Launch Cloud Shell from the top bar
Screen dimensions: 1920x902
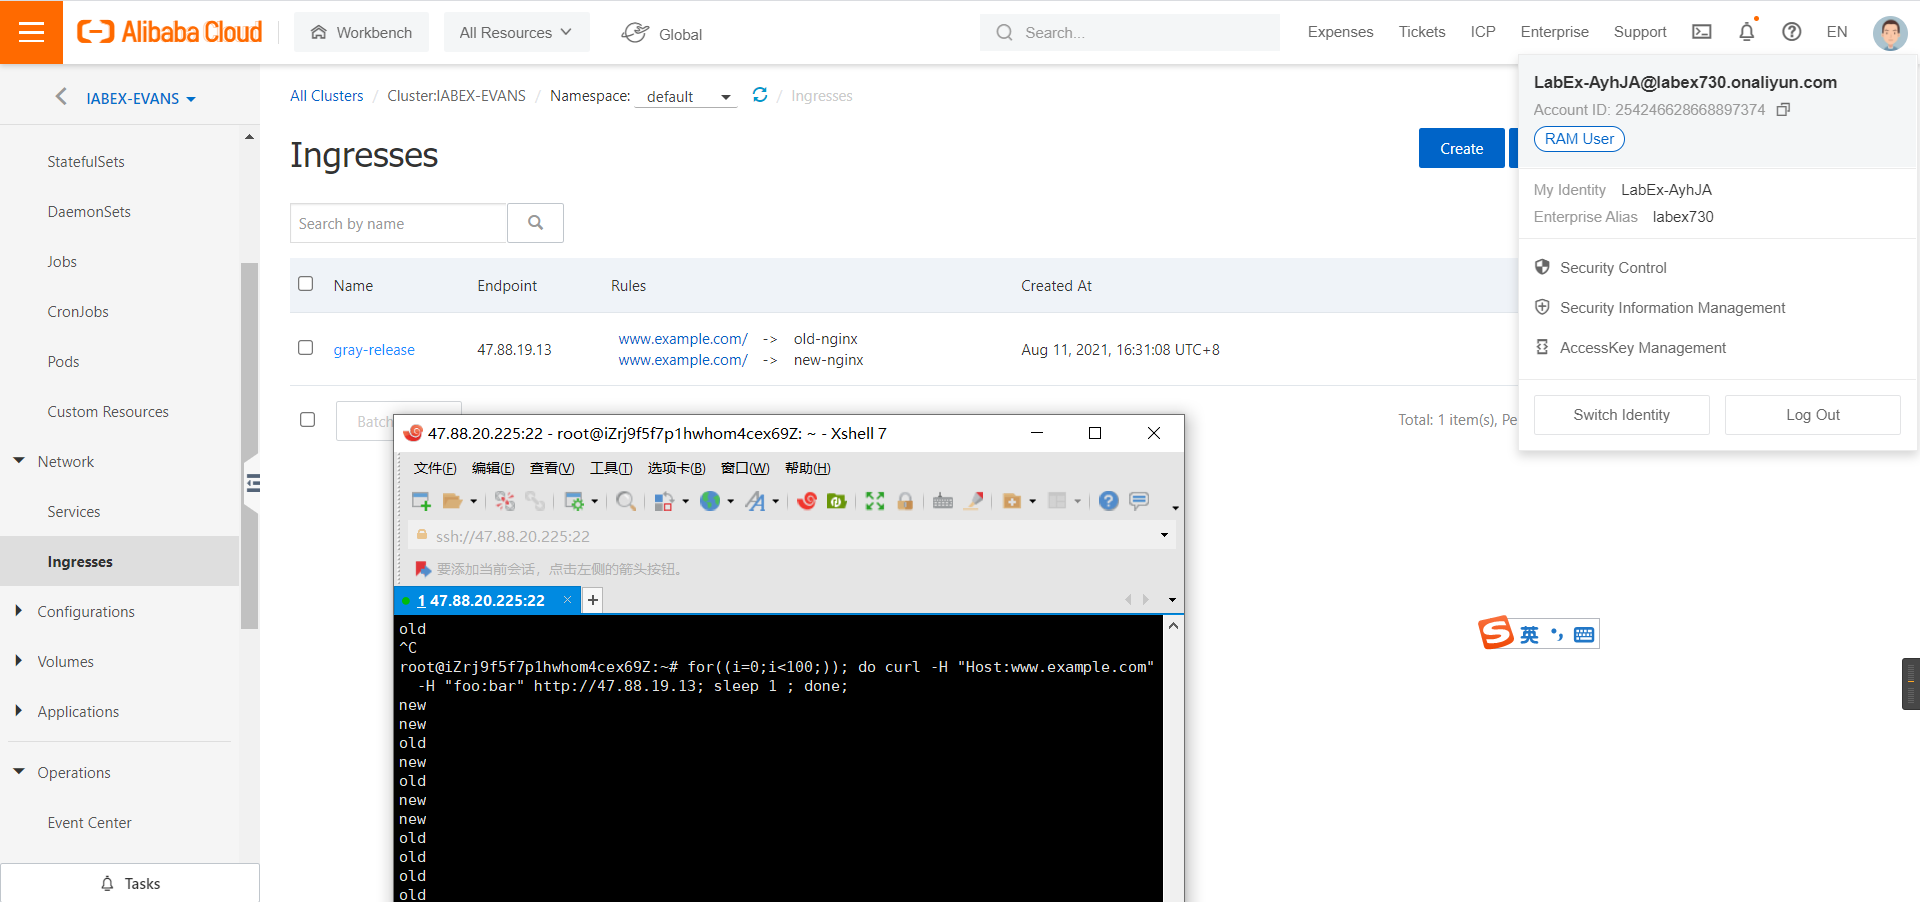(x=1701, y=31)
